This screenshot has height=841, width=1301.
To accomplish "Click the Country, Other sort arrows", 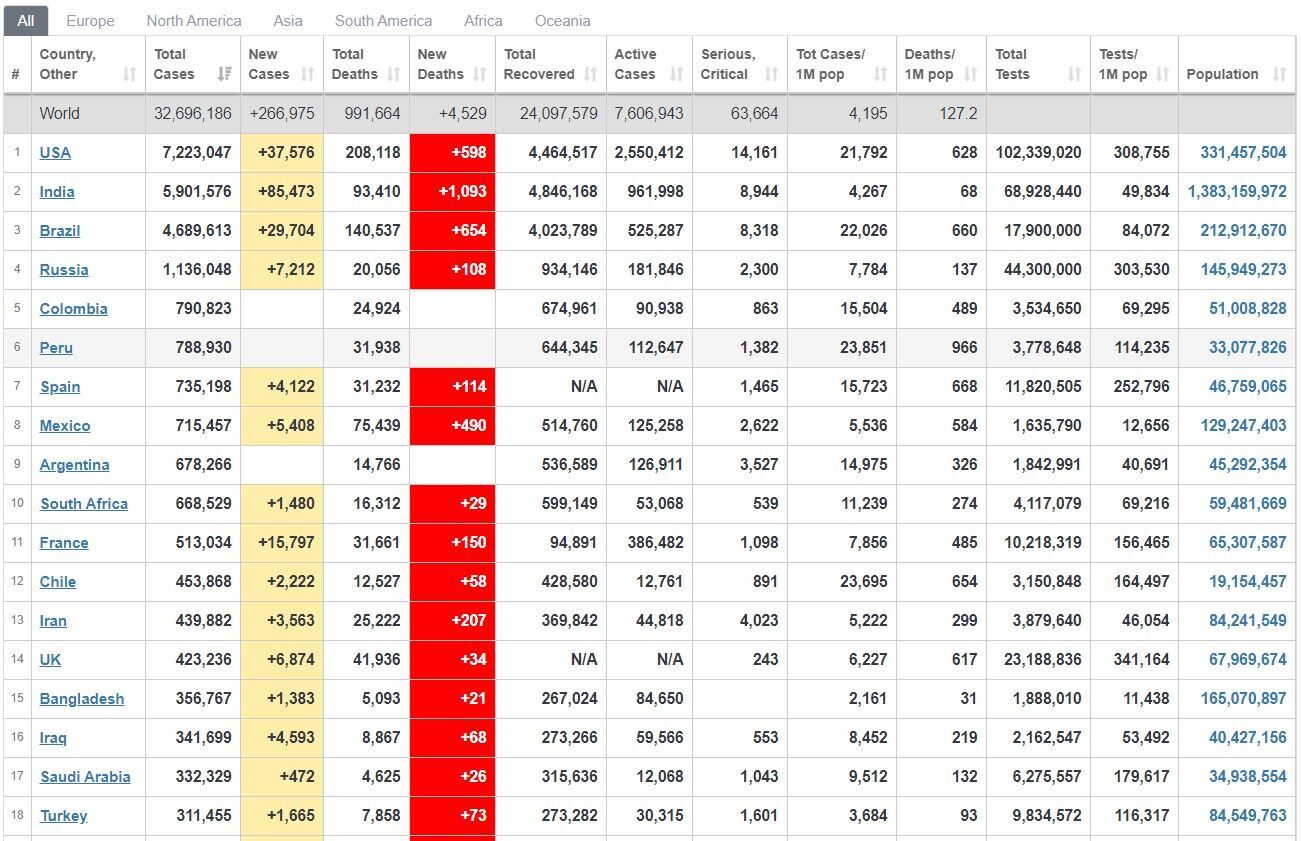I will click(x=129, y=74).
